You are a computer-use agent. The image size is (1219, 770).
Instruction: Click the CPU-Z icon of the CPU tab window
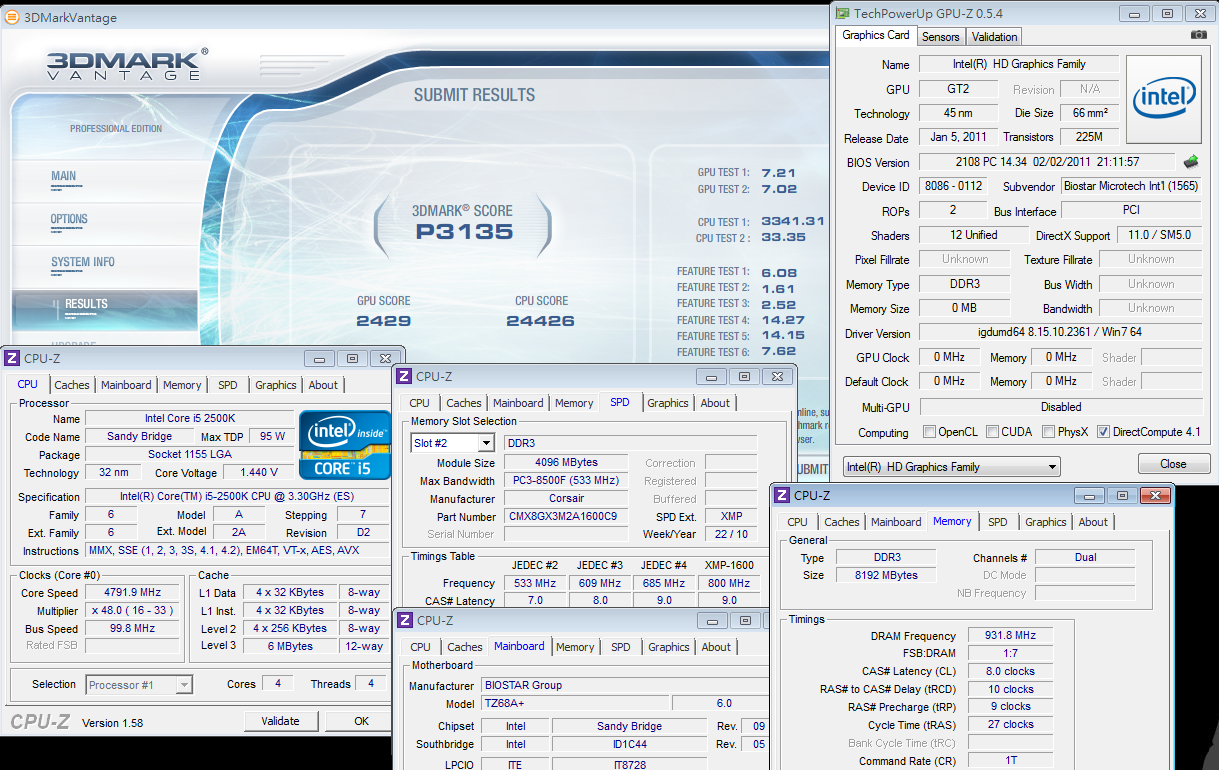[12, 358]
